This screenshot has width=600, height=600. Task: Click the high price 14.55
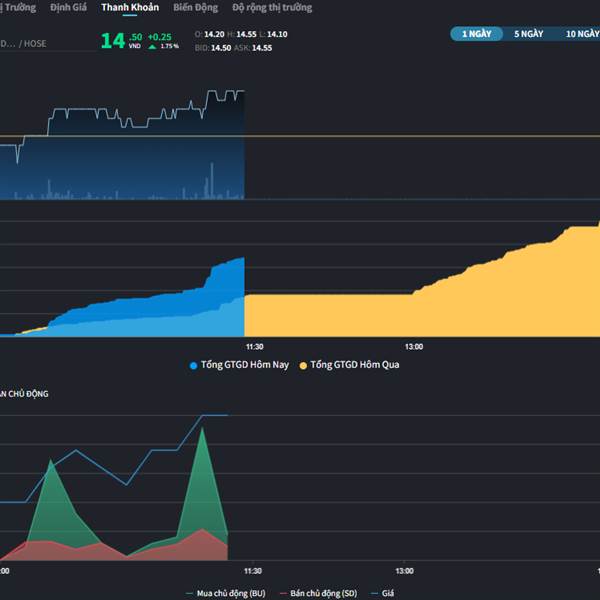click(x=246, y=34)
